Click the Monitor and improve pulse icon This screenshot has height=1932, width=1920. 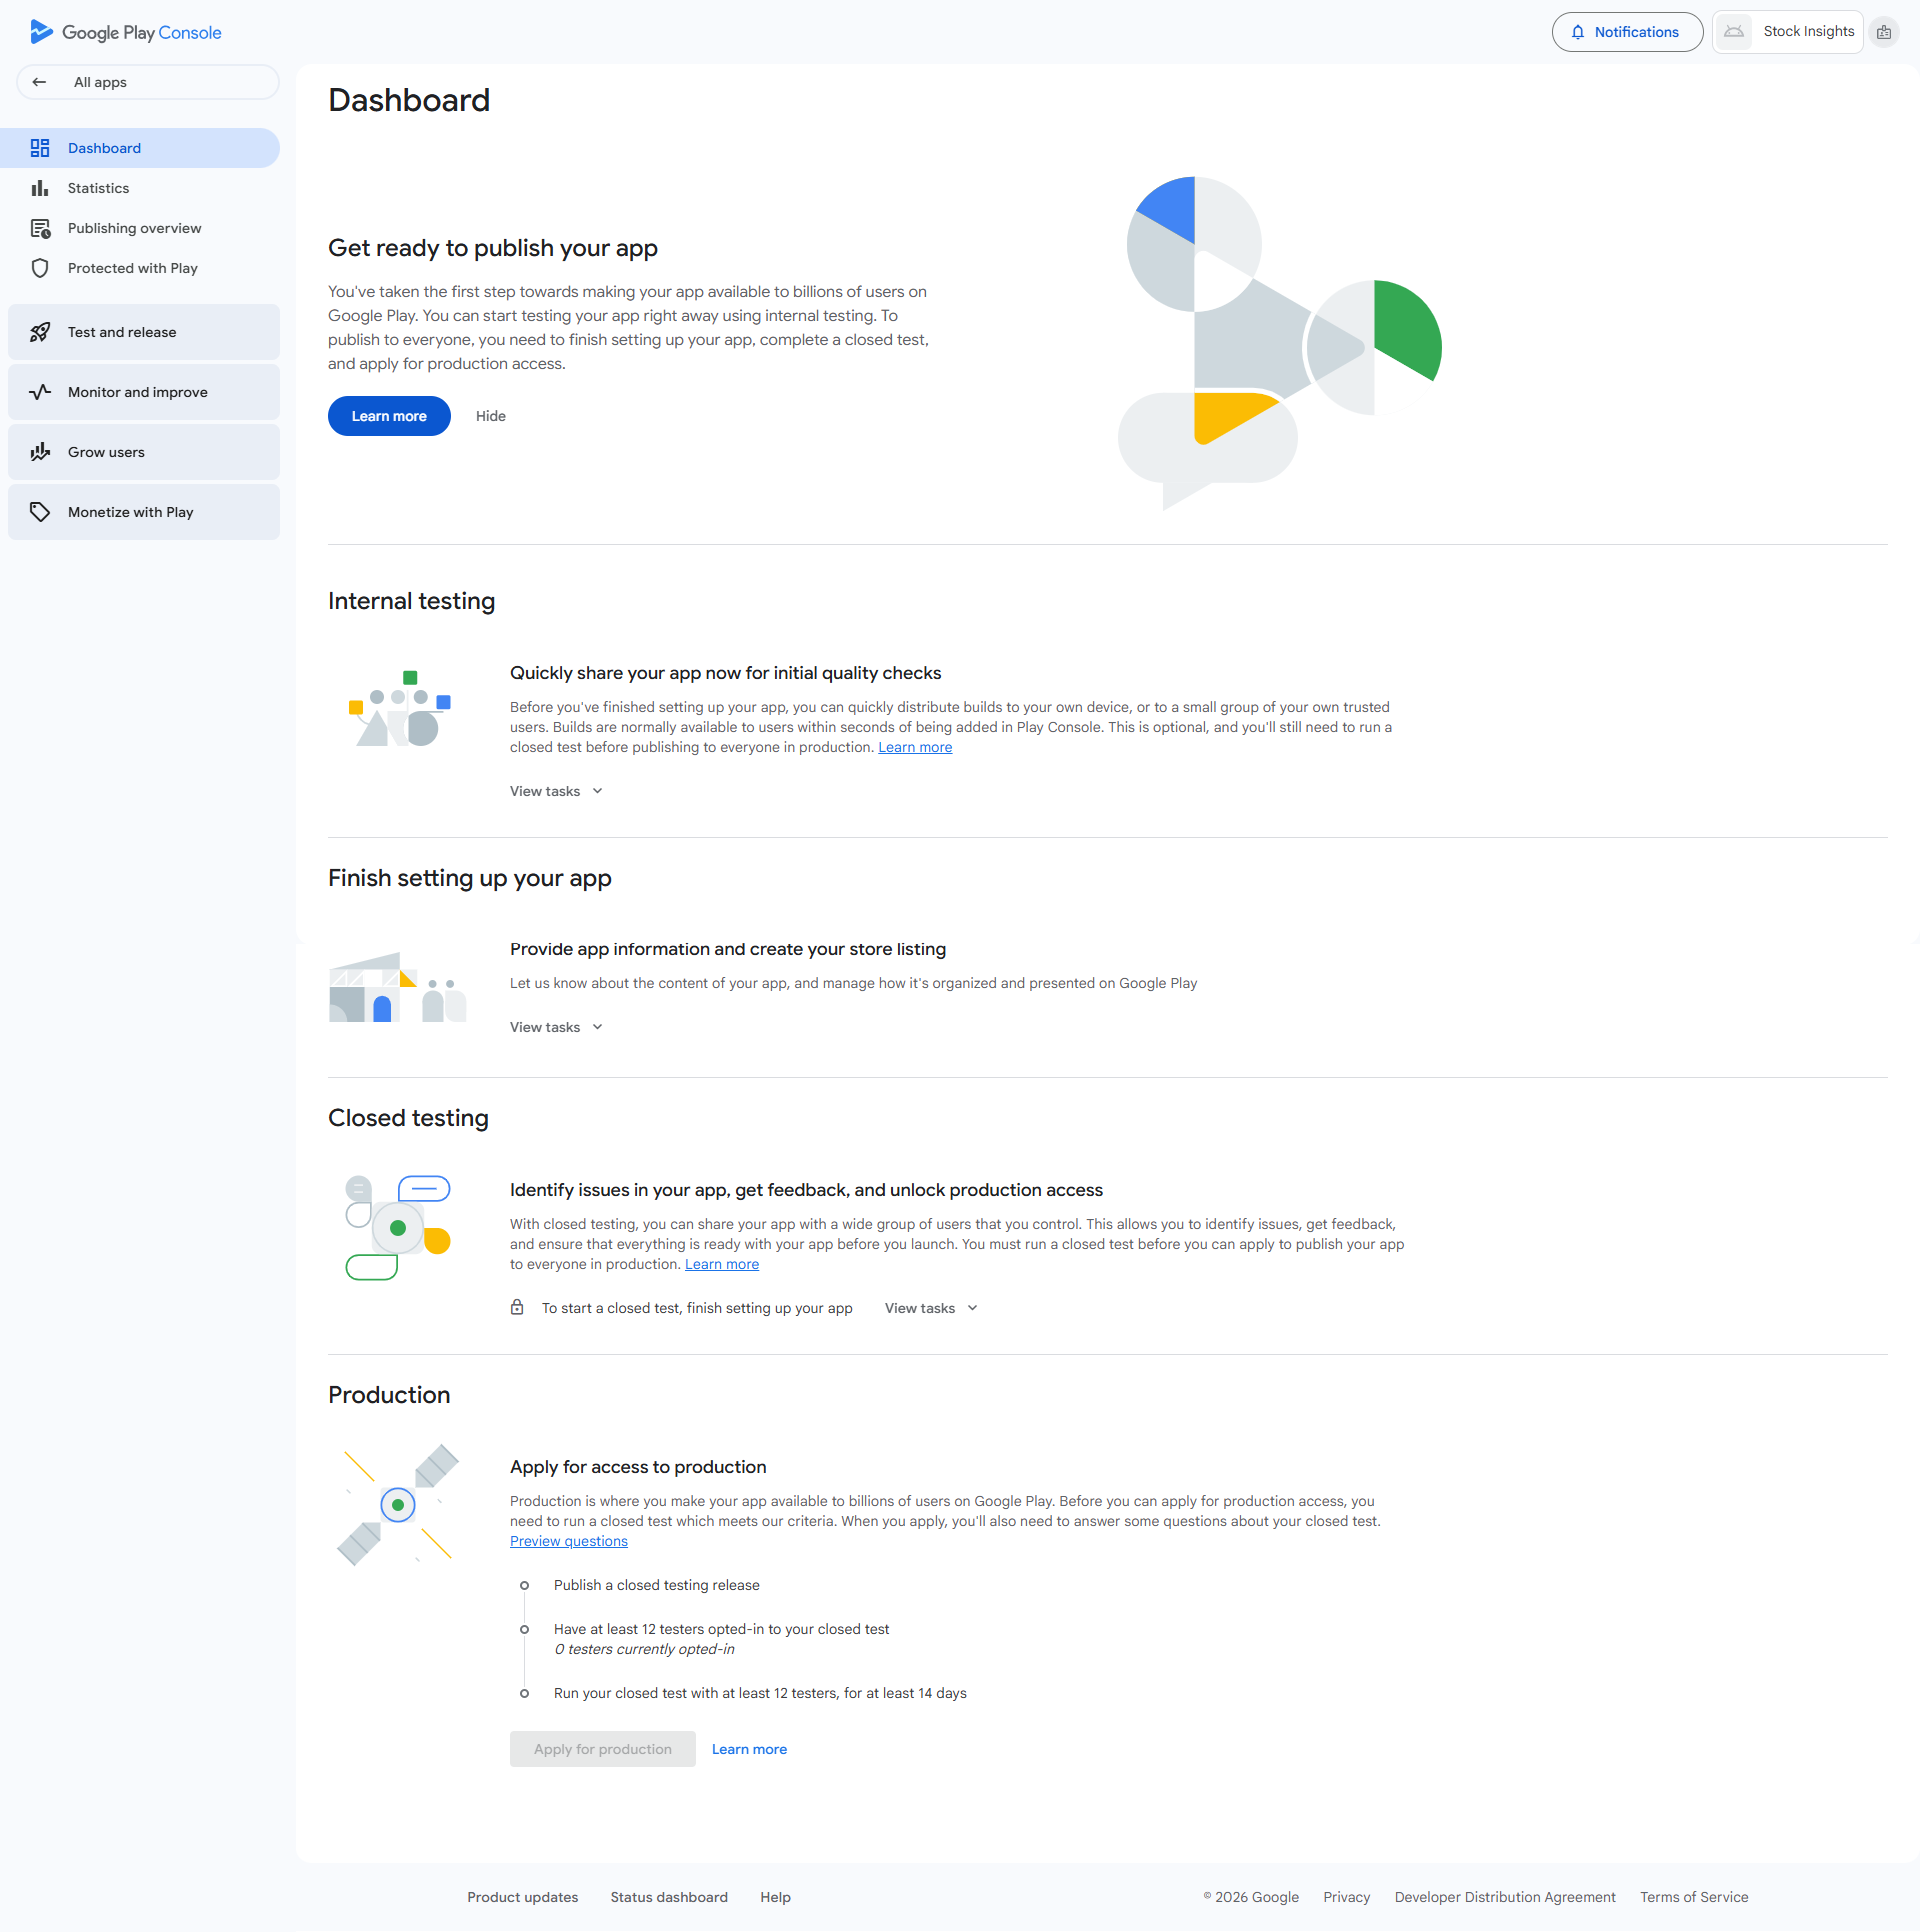pos(40,392)
